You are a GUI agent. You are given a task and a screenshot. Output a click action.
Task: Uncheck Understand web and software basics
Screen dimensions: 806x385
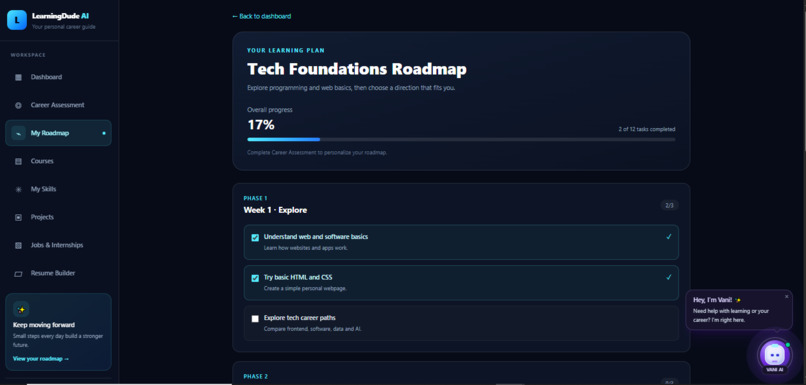(x=255, y=237)
